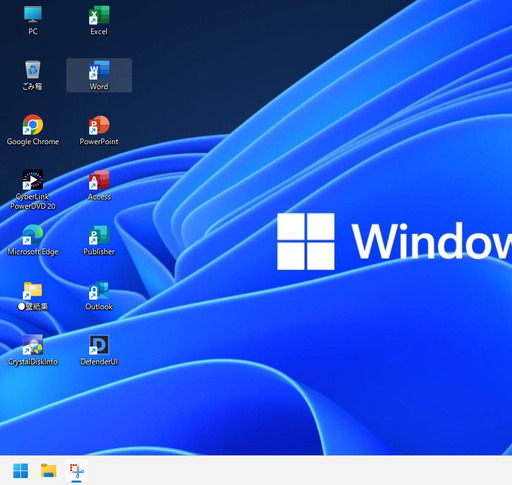Click the "DefenderUI" label text
The height and width of the screenshot is (485, 512).
99,362
